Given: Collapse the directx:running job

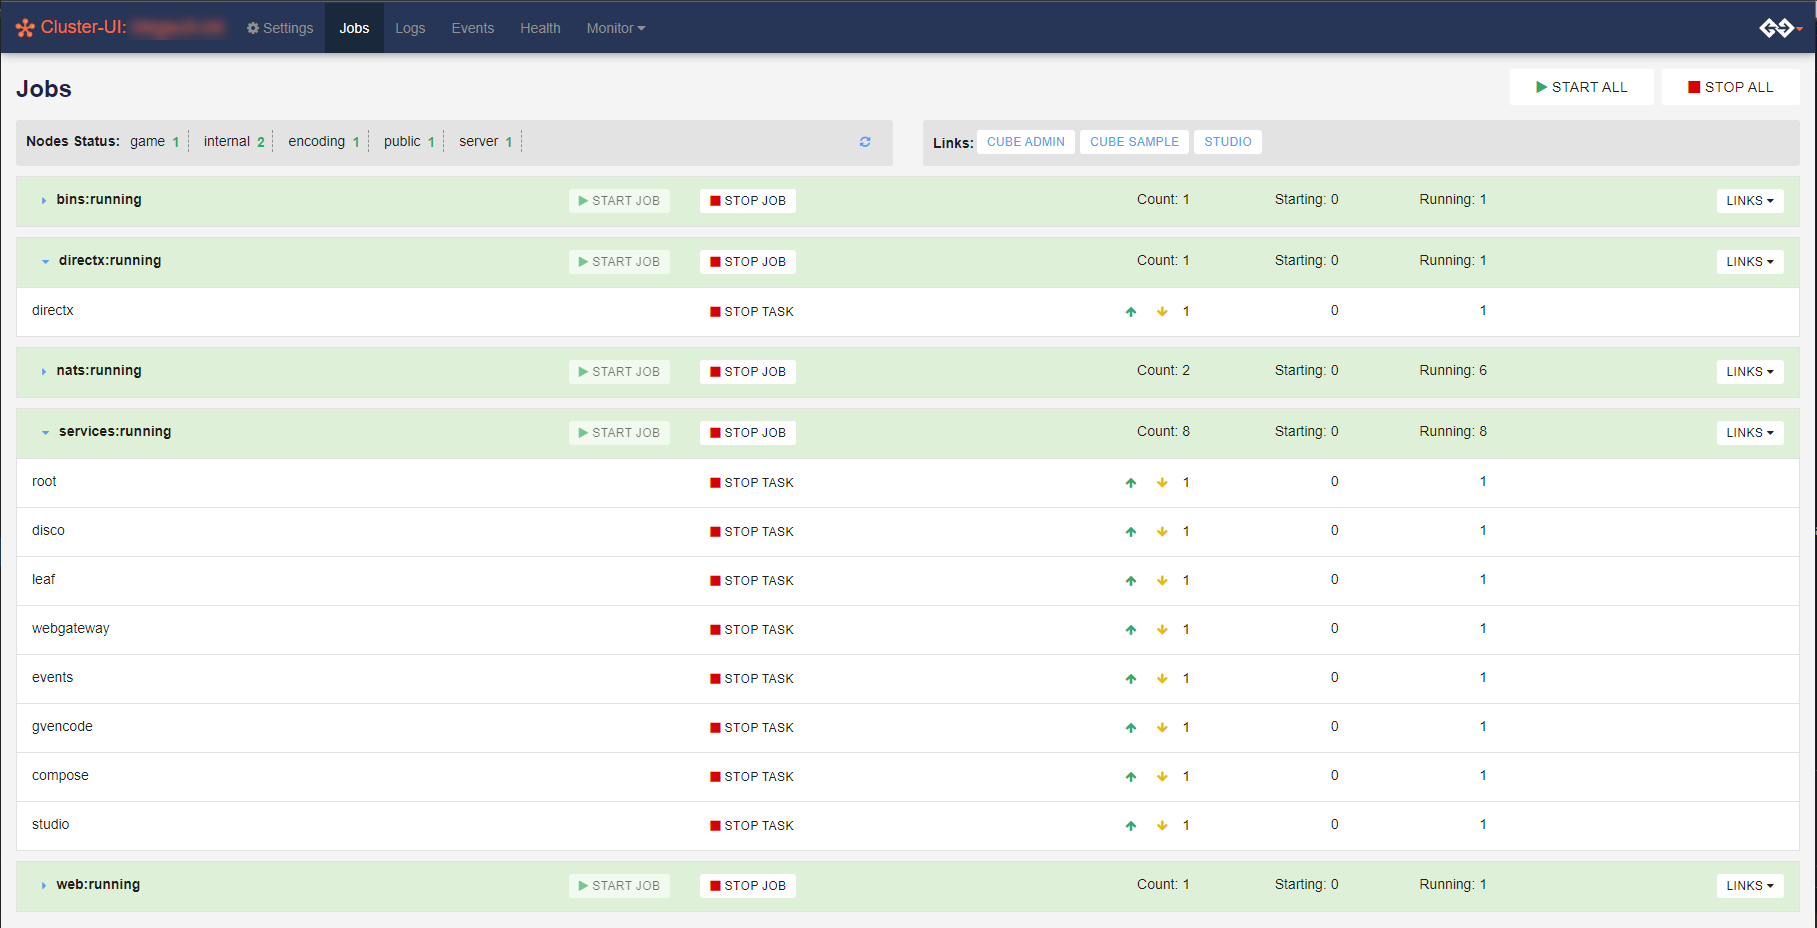Looking at the screenshot, I should coord(45,262).
